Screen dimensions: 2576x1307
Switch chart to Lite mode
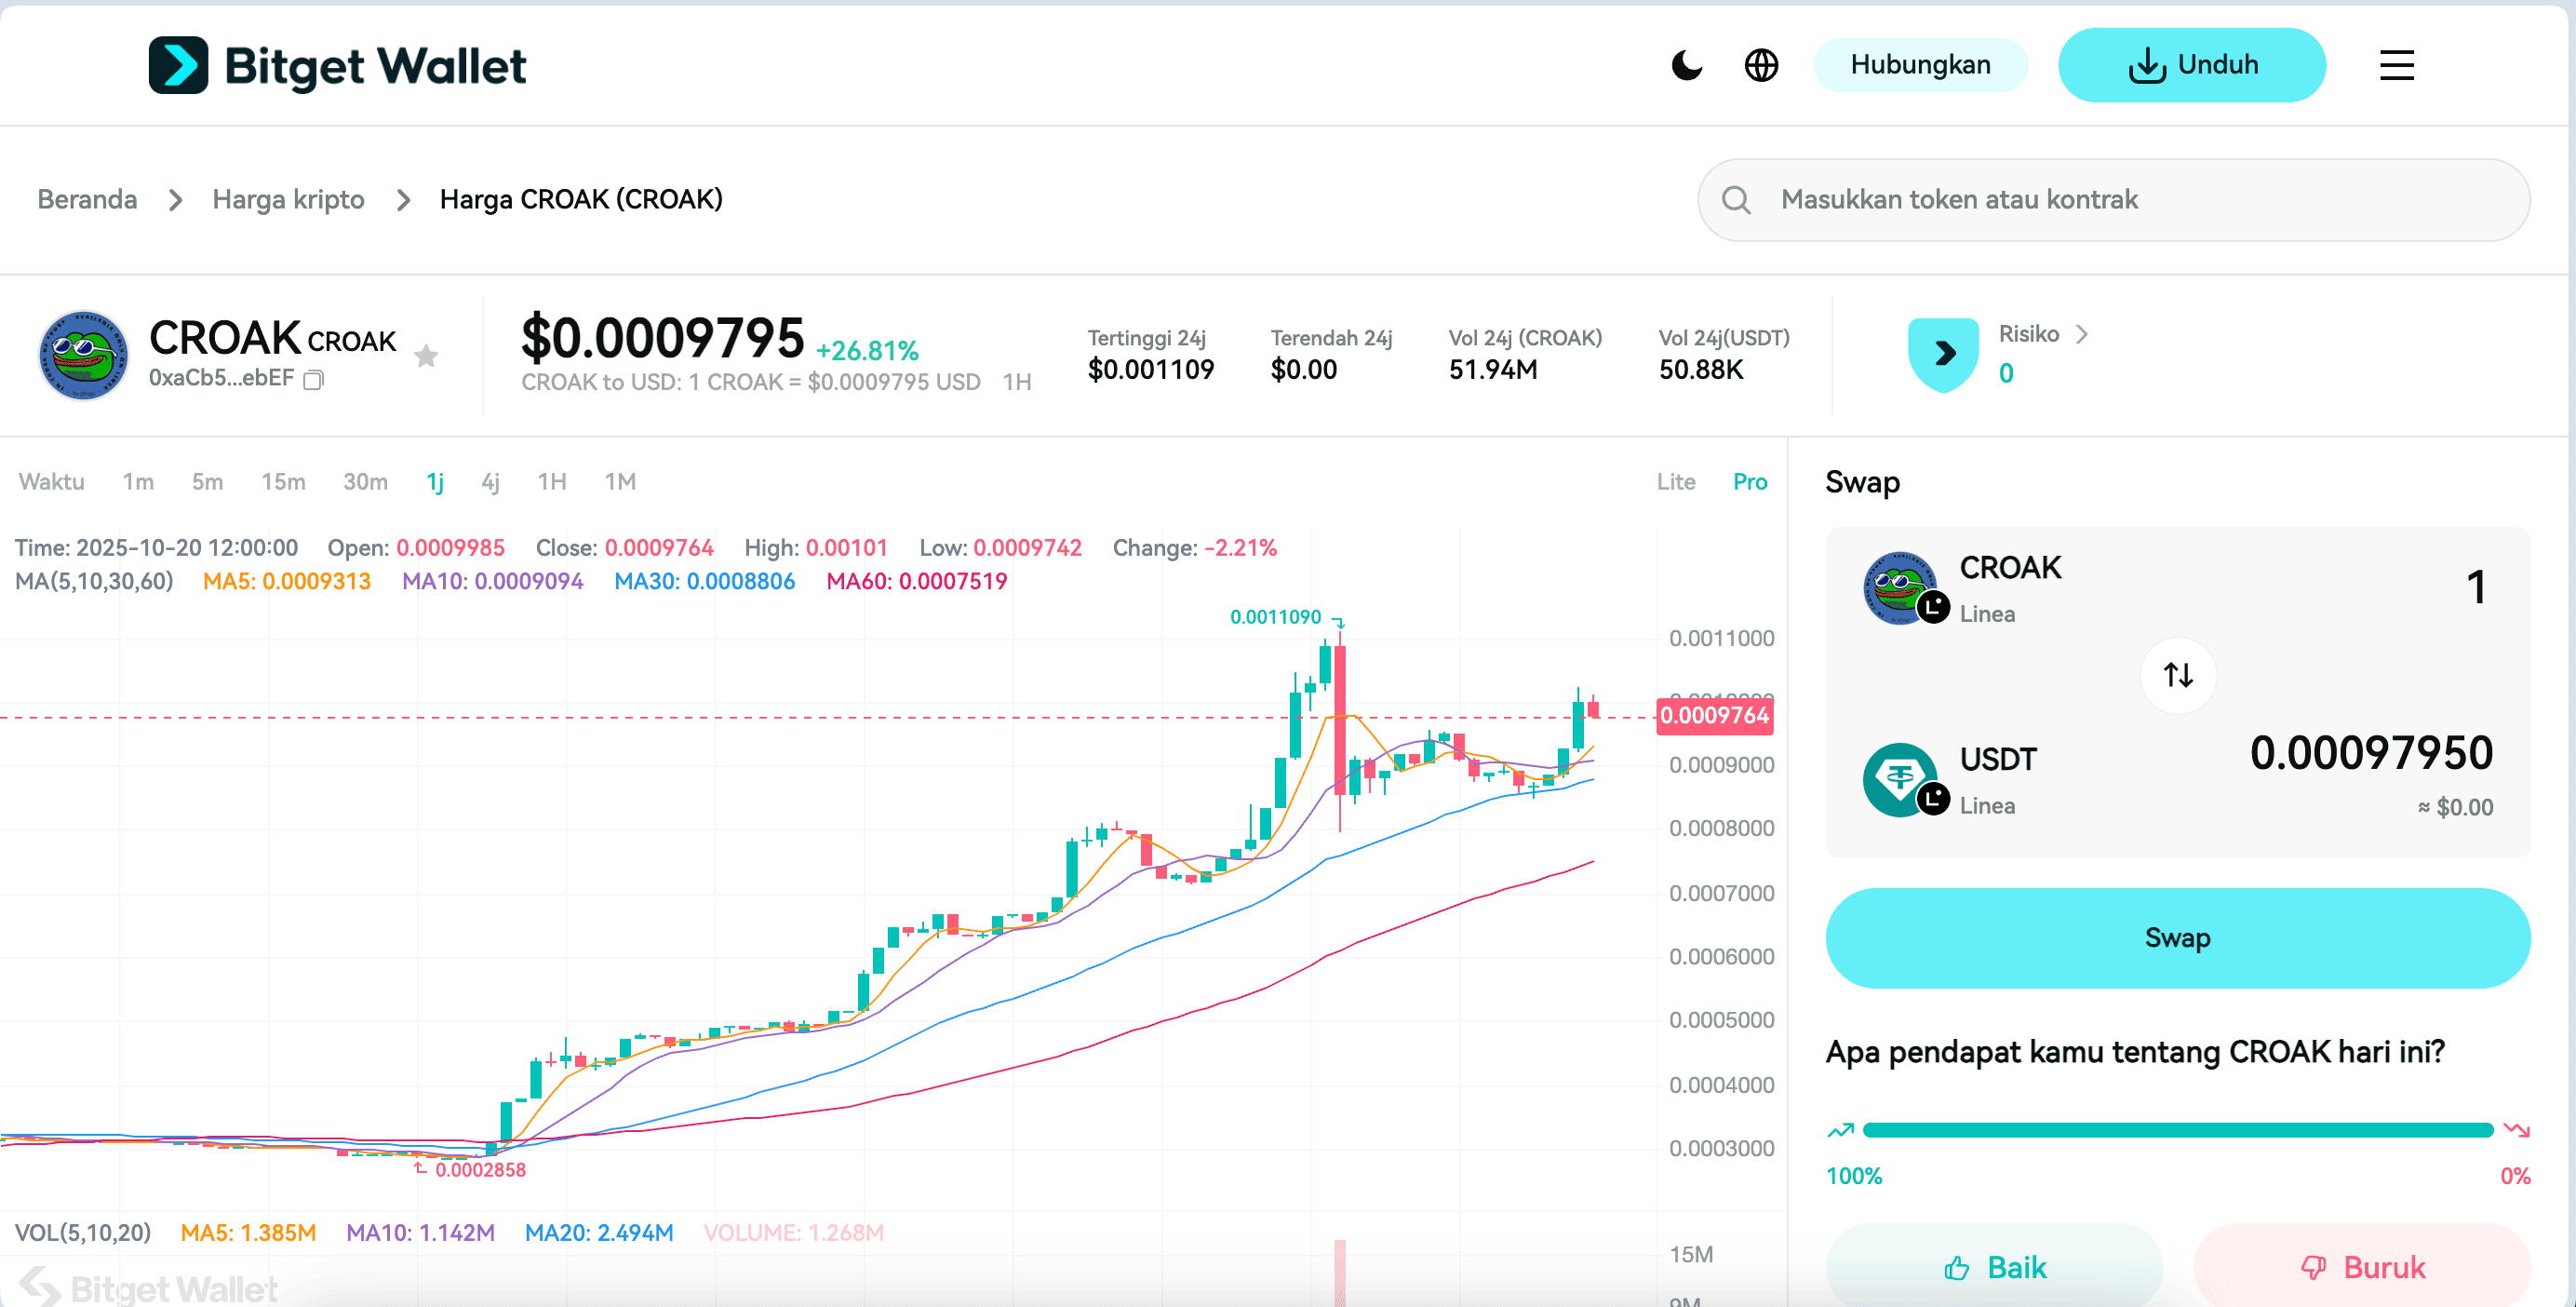tap(1675, 482)
